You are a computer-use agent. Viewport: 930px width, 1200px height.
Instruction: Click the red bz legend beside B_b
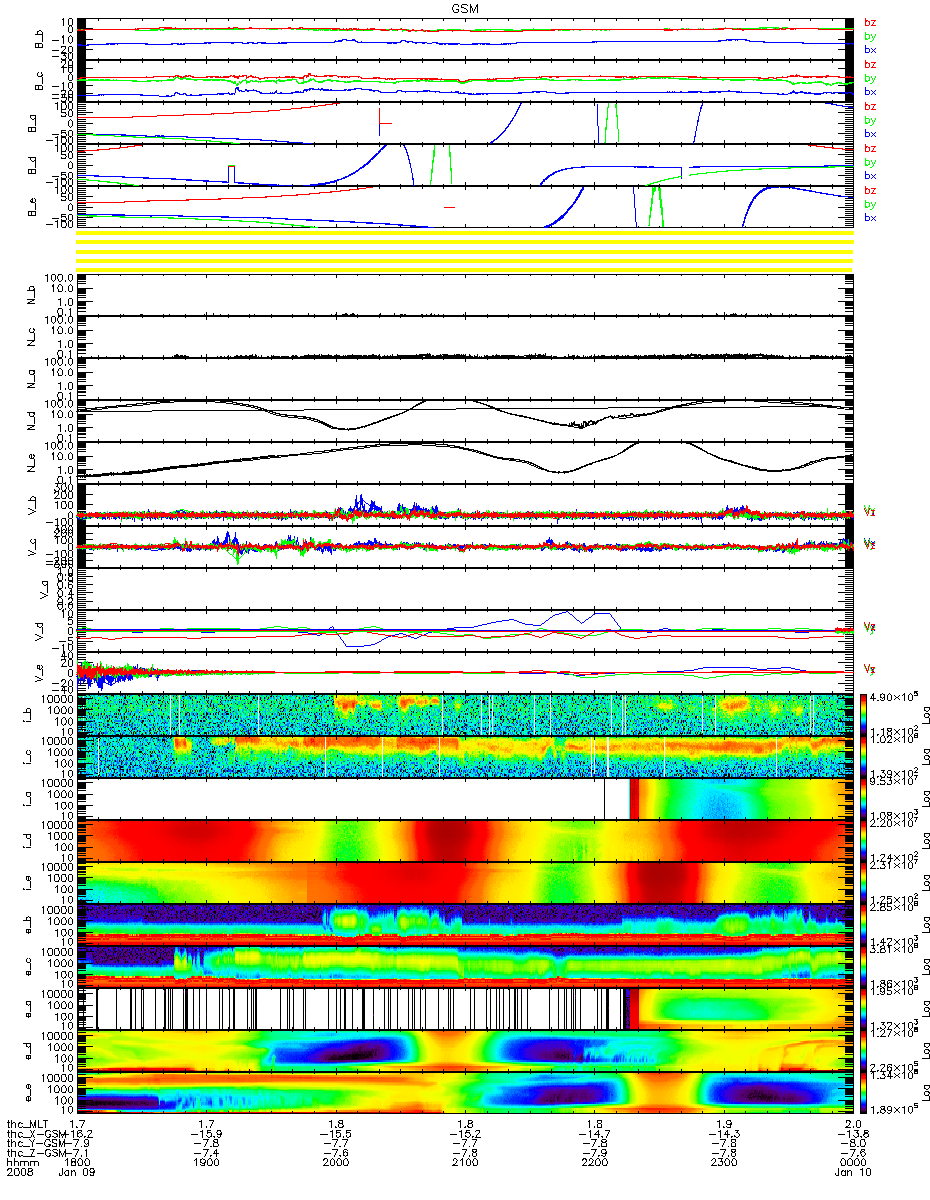tap(870, 23)
